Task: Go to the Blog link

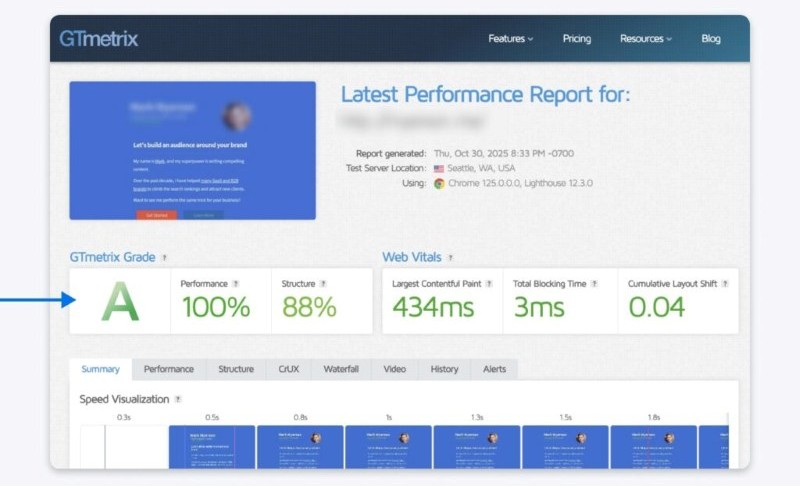Action: pyautogui.click(x=711, y=39)
